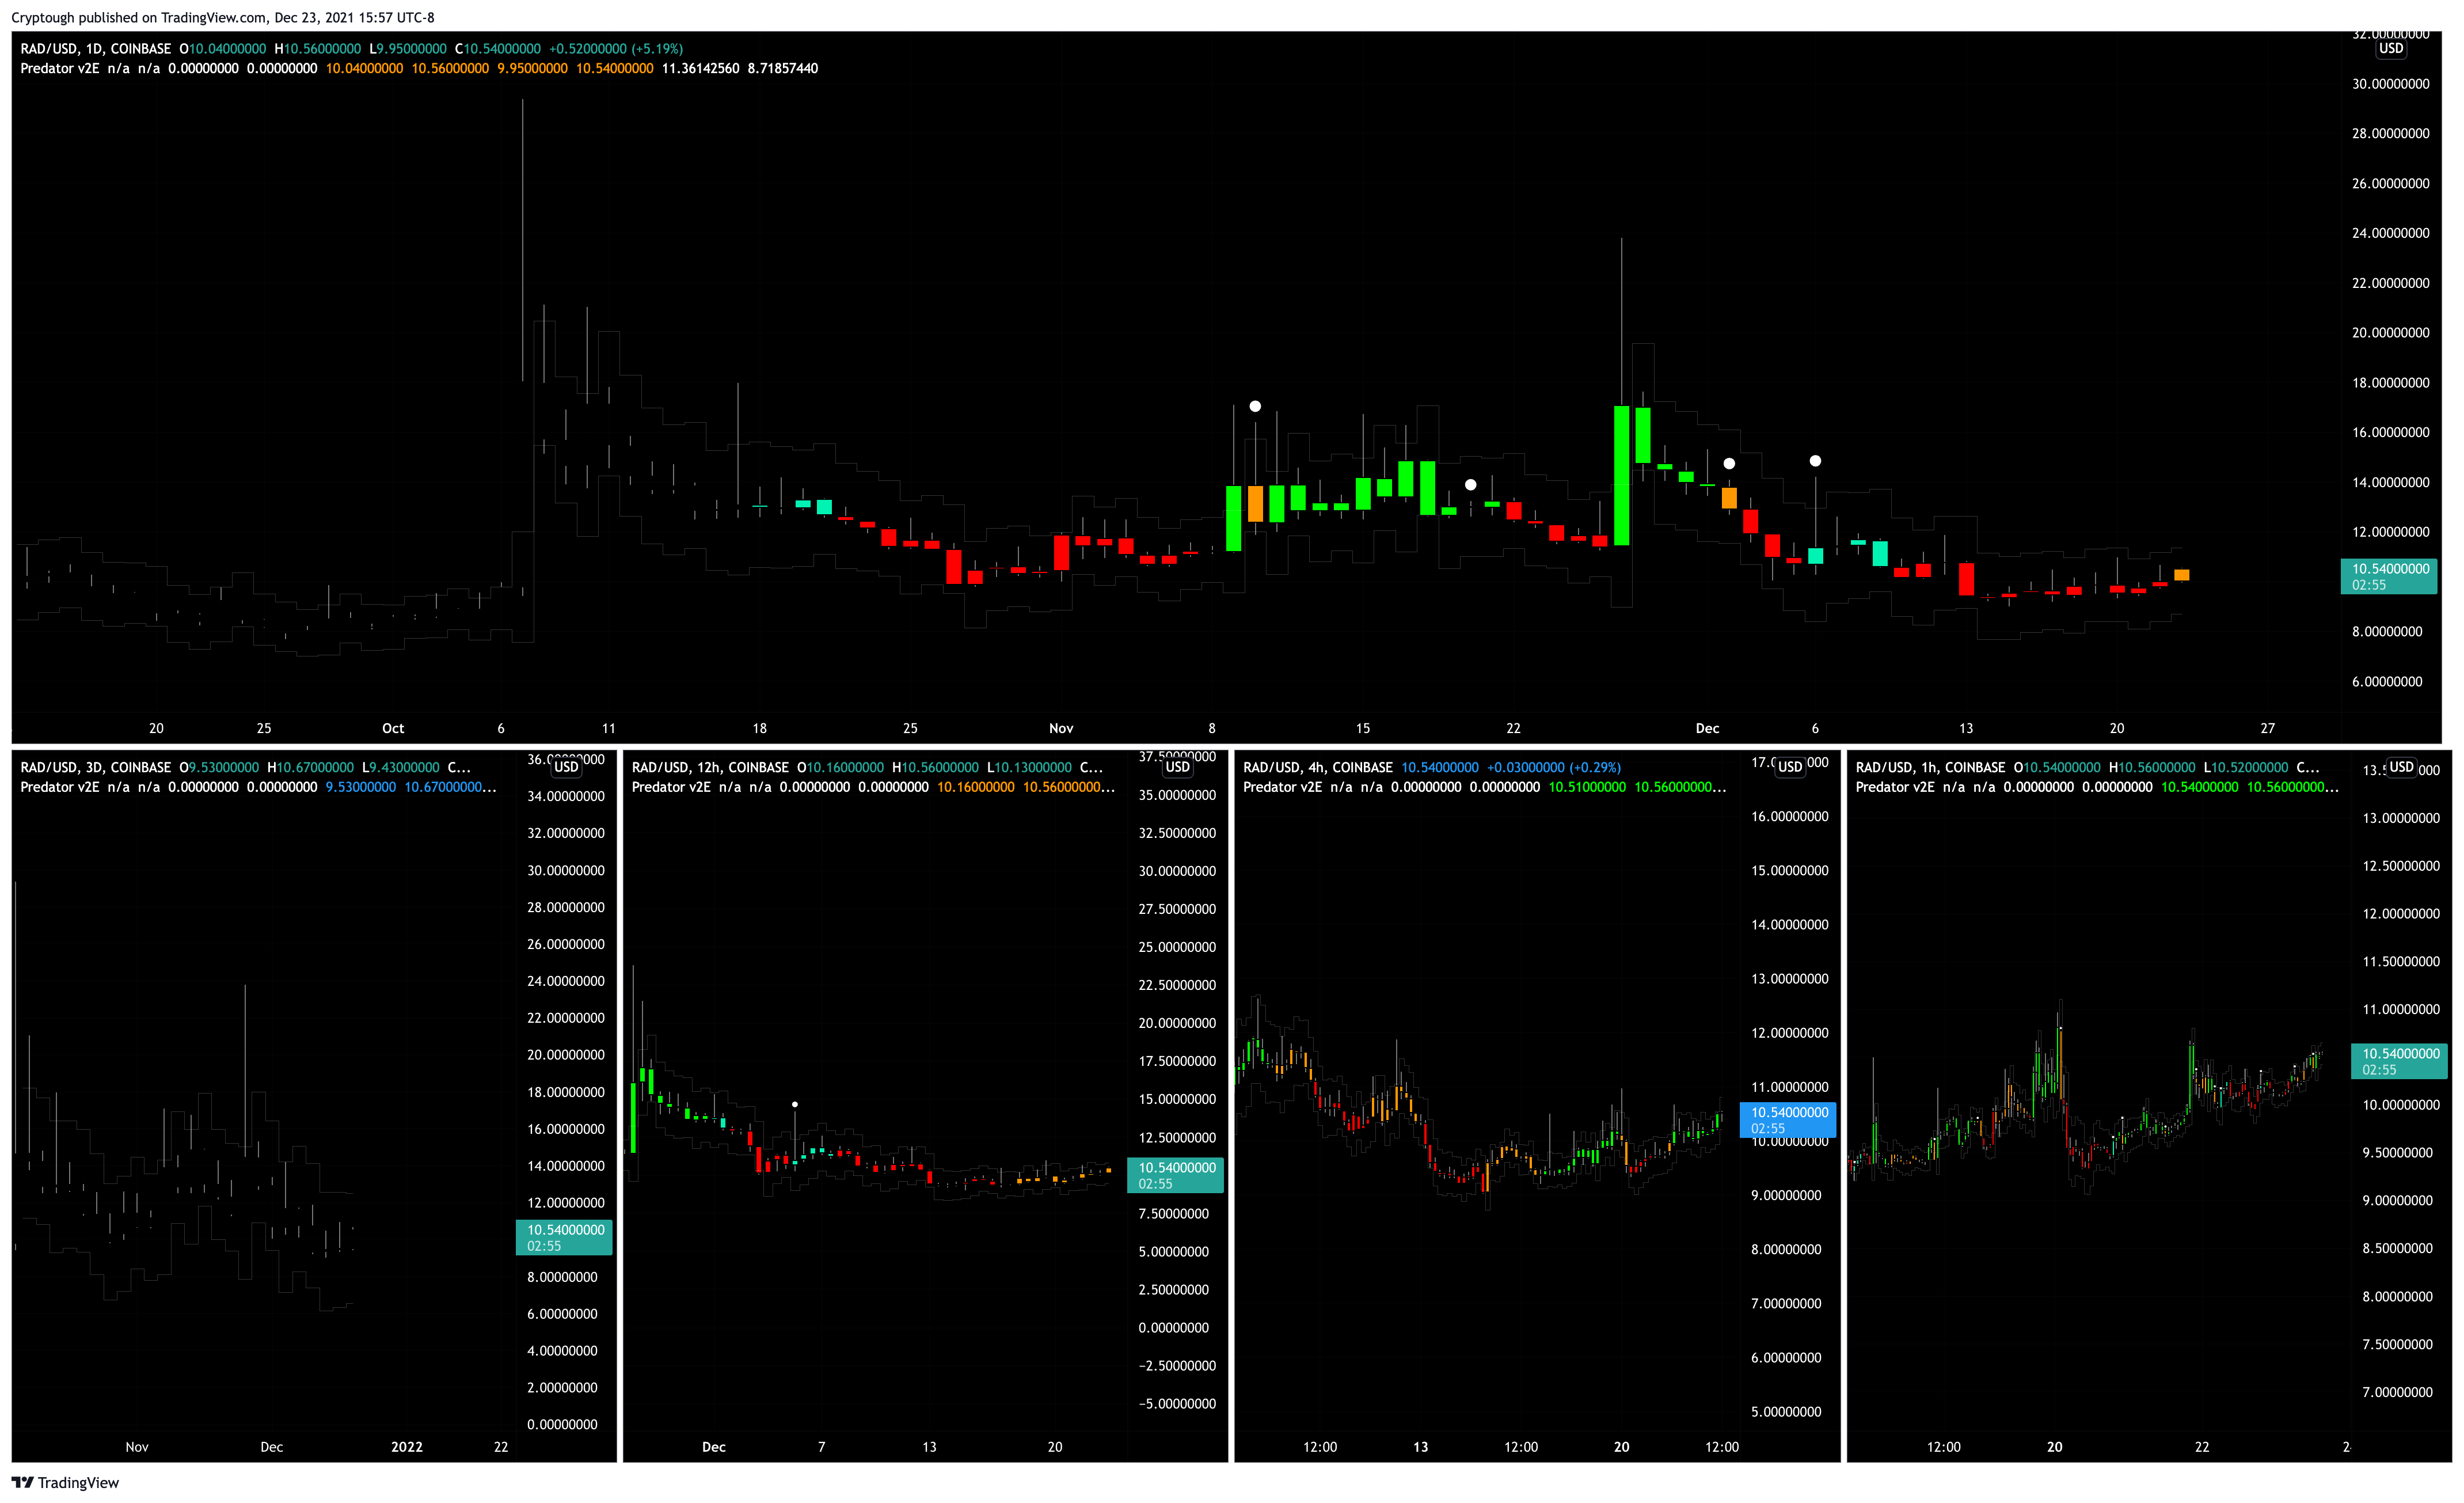Click the Predator v2E indicator label on 3D chart
Screen dimensions: 2464x1503
coord(60,787)
